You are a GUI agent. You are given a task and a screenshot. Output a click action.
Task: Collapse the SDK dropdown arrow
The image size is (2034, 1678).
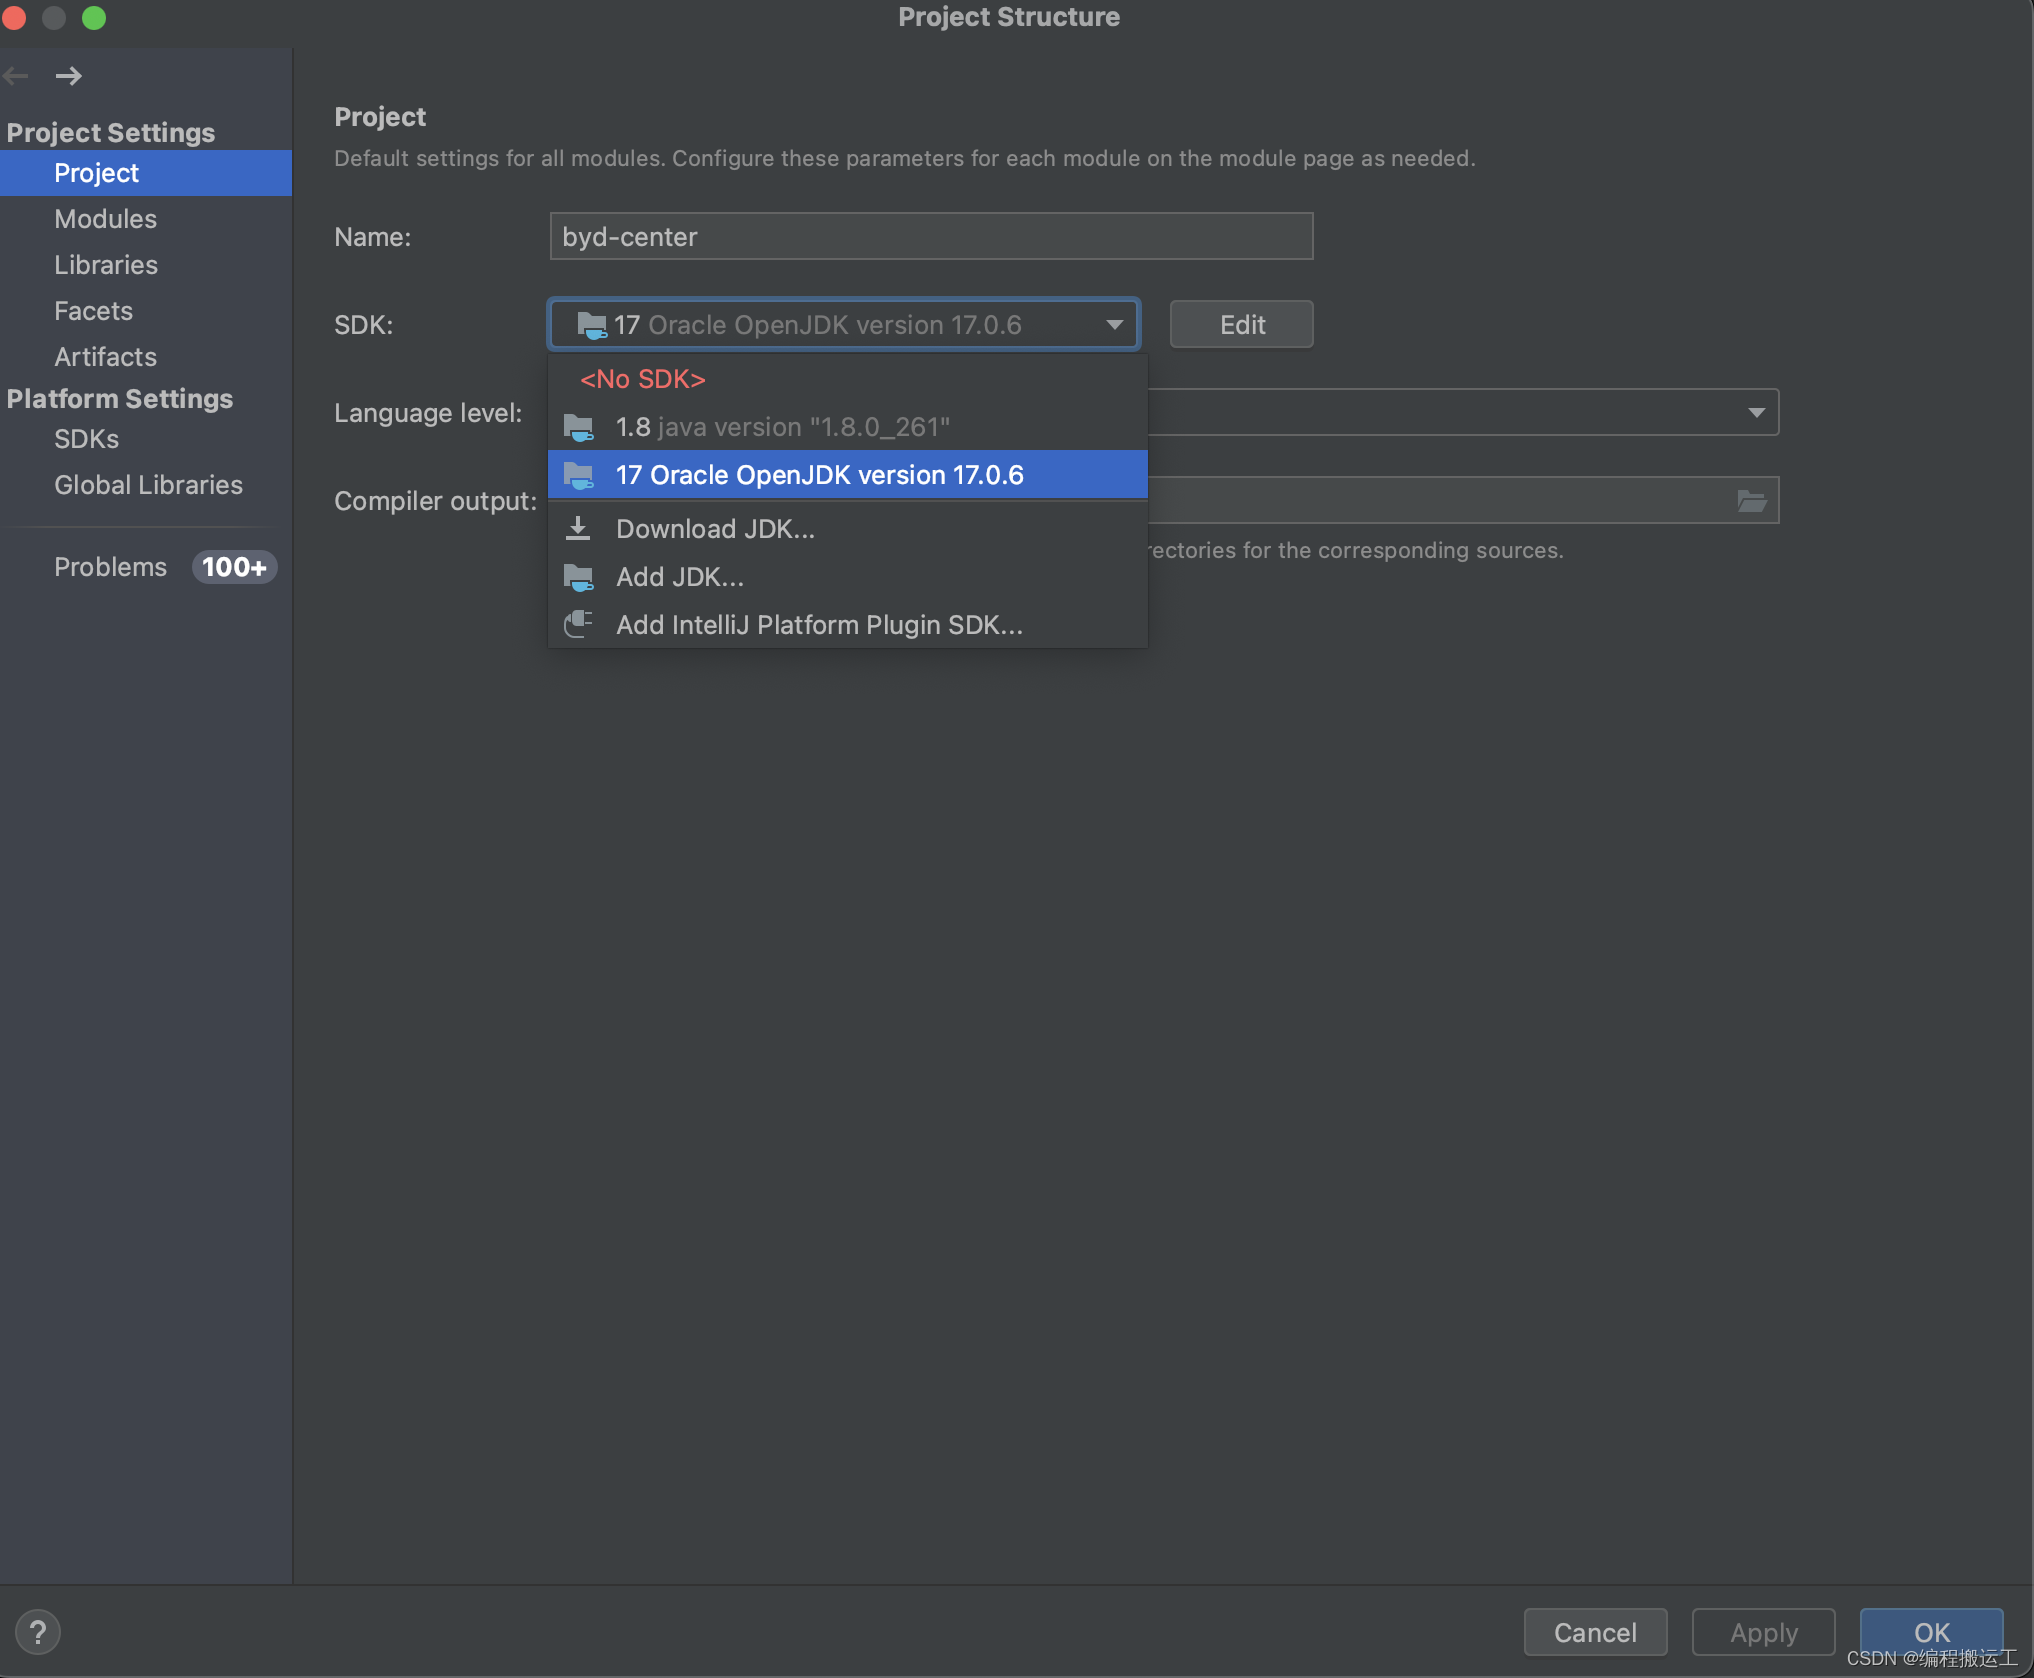[x=1114, y=324]
